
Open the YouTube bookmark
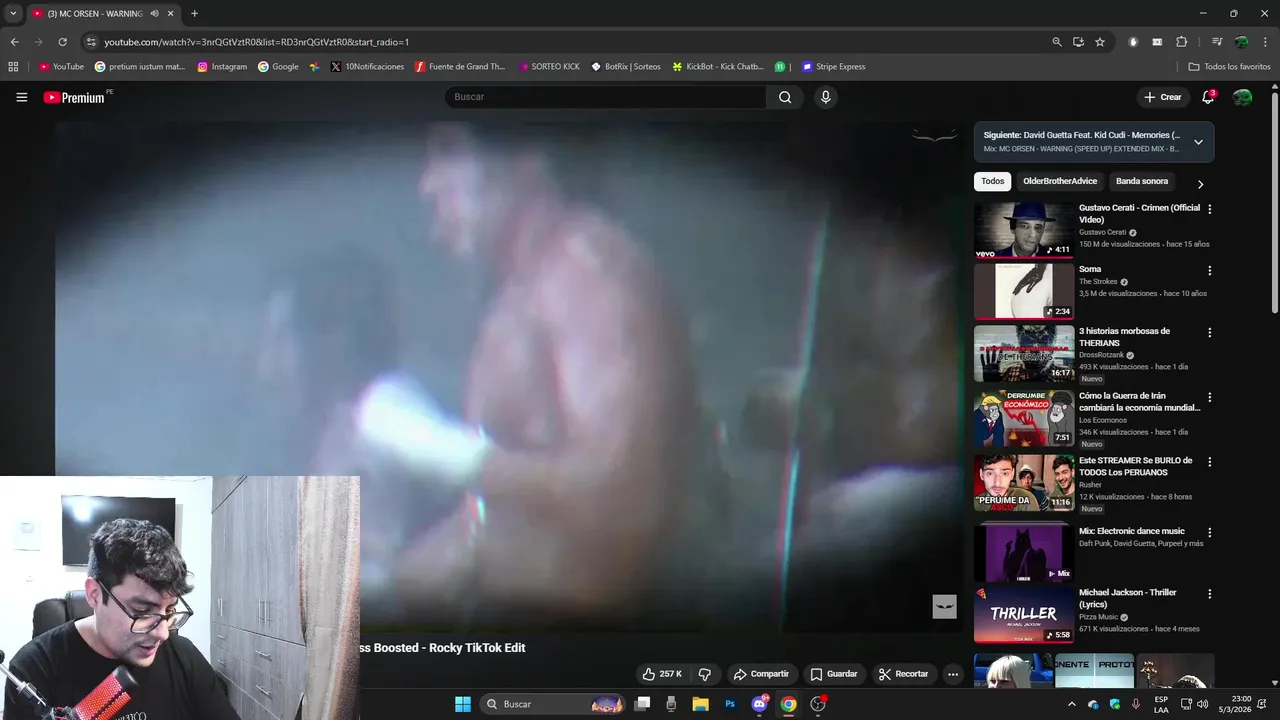pos(61,67)
